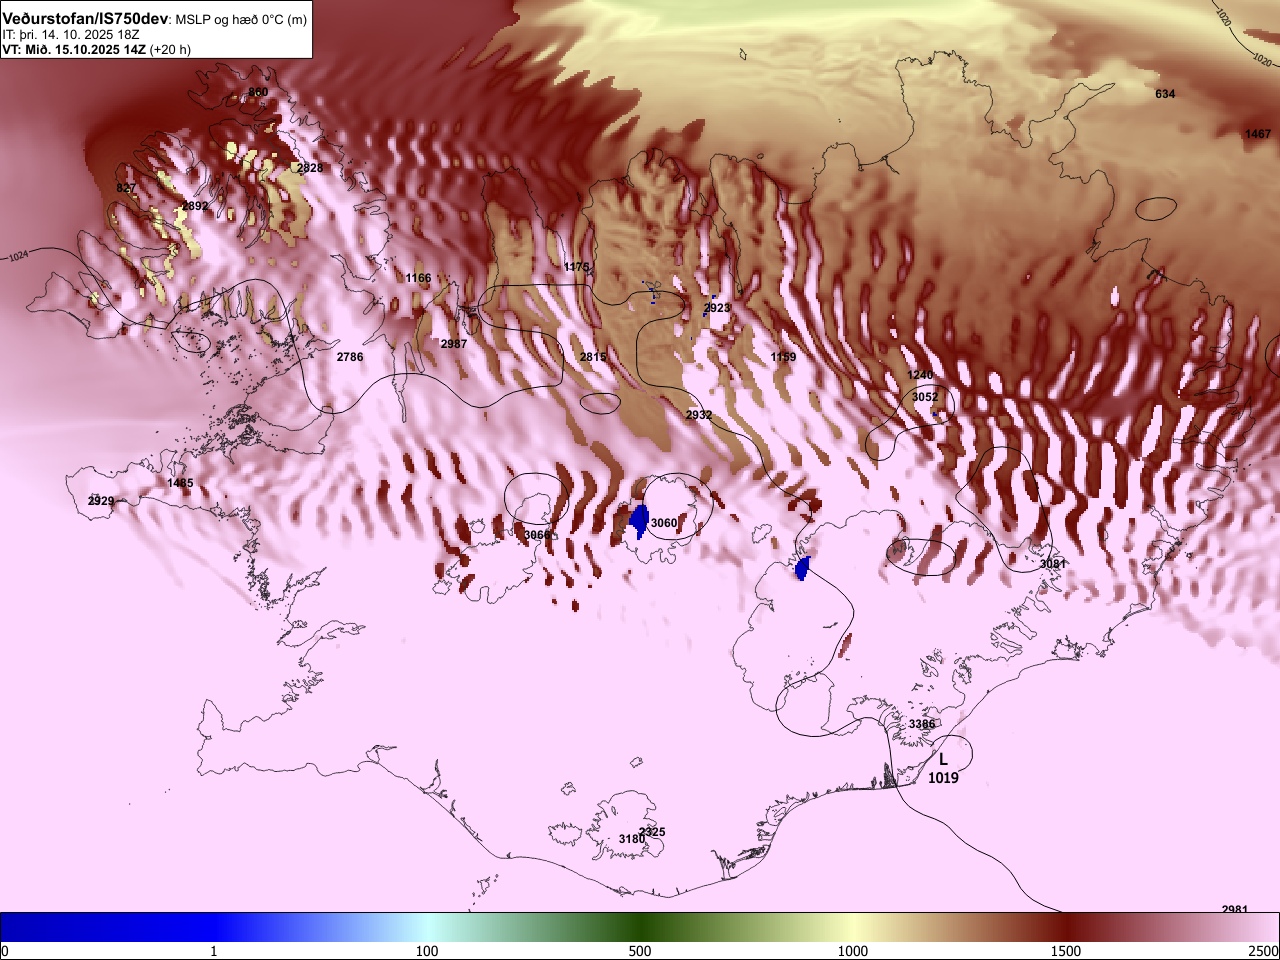Click the height value '2828'
The width and height of the screenshot is (1280, 960).
[310, 168]
